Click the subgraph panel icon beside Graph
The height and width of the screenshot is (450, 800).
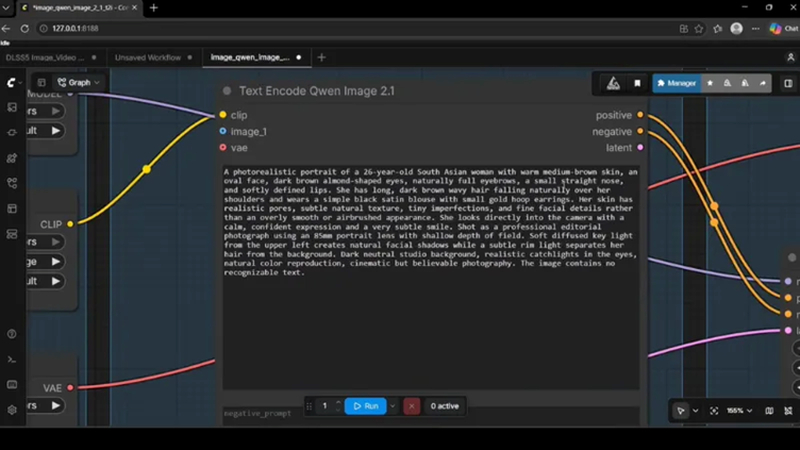(41, 83)
